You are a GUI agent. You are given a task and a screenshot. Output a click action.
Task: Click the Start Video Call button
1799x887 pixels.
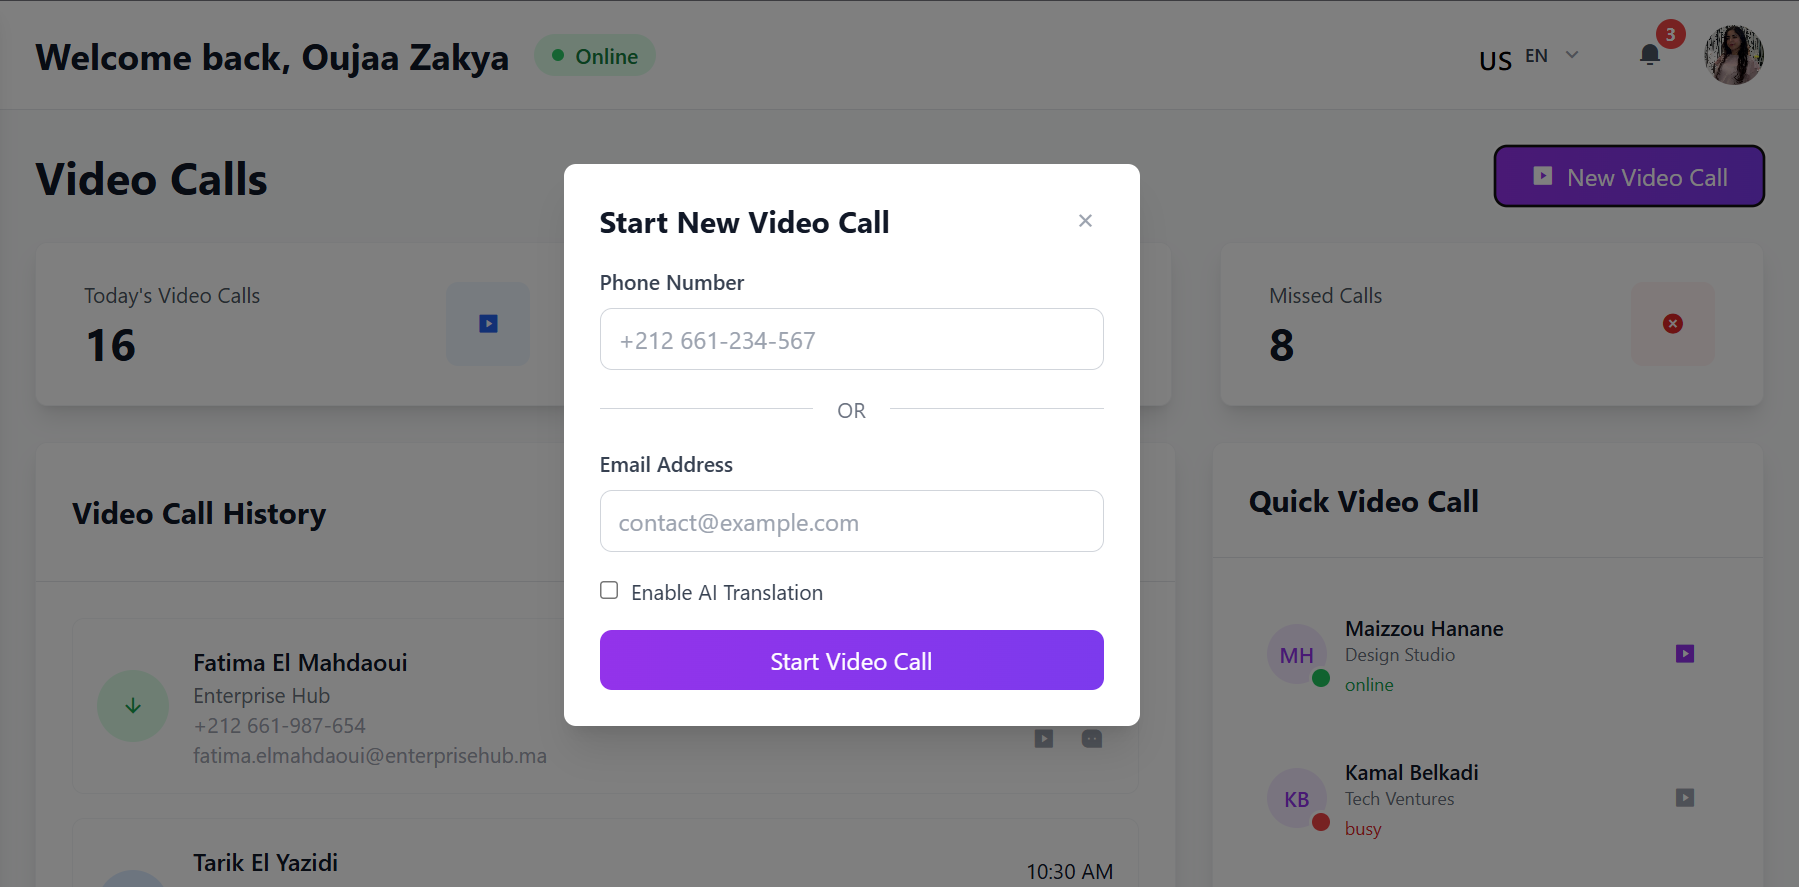coord(851,660)
